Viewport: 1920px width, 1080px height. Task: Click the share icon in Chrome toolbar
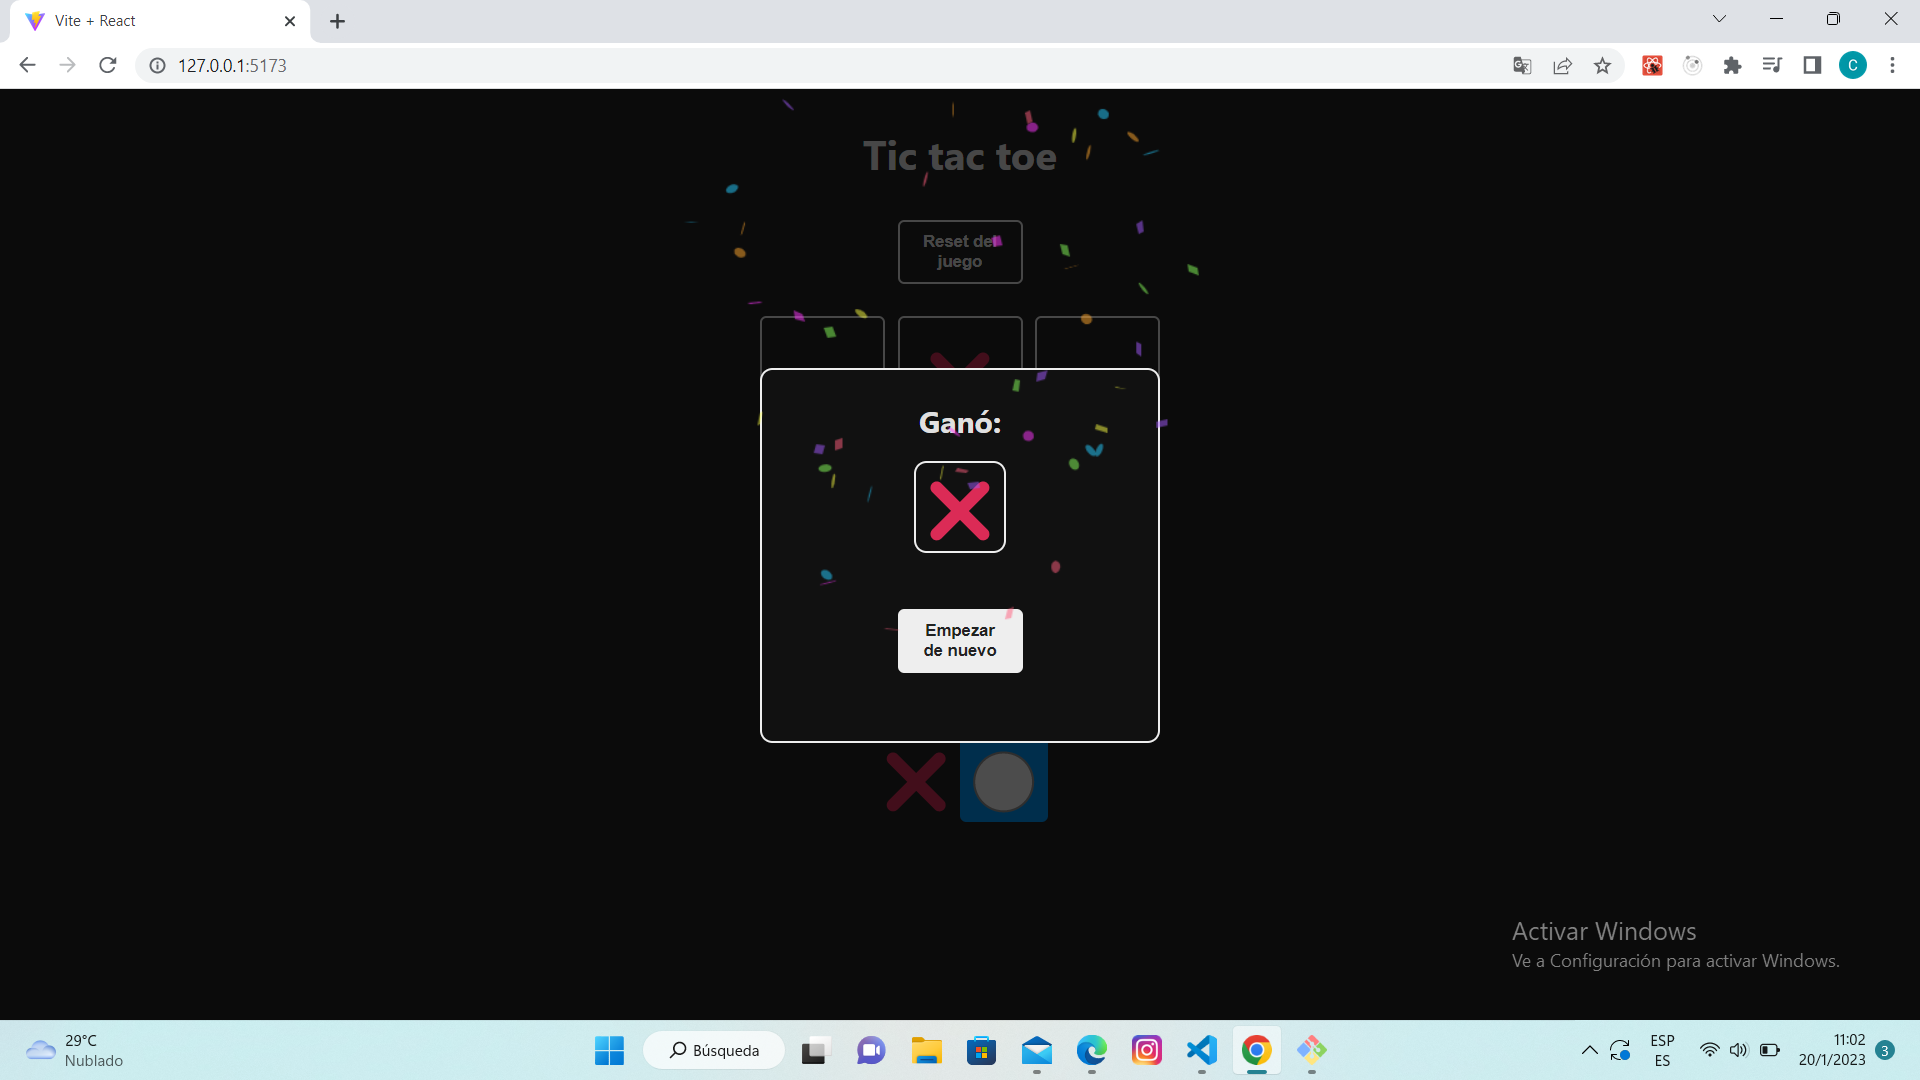1562,65
